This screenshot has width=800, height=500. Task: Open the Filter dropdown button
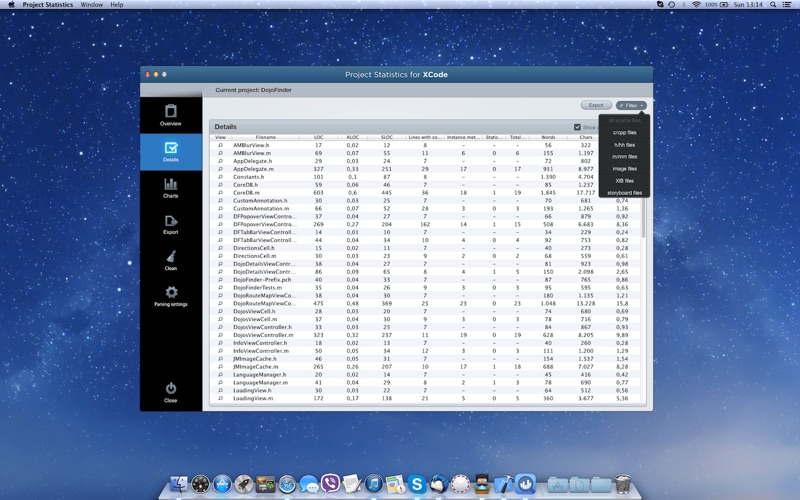tap(631, 105)
